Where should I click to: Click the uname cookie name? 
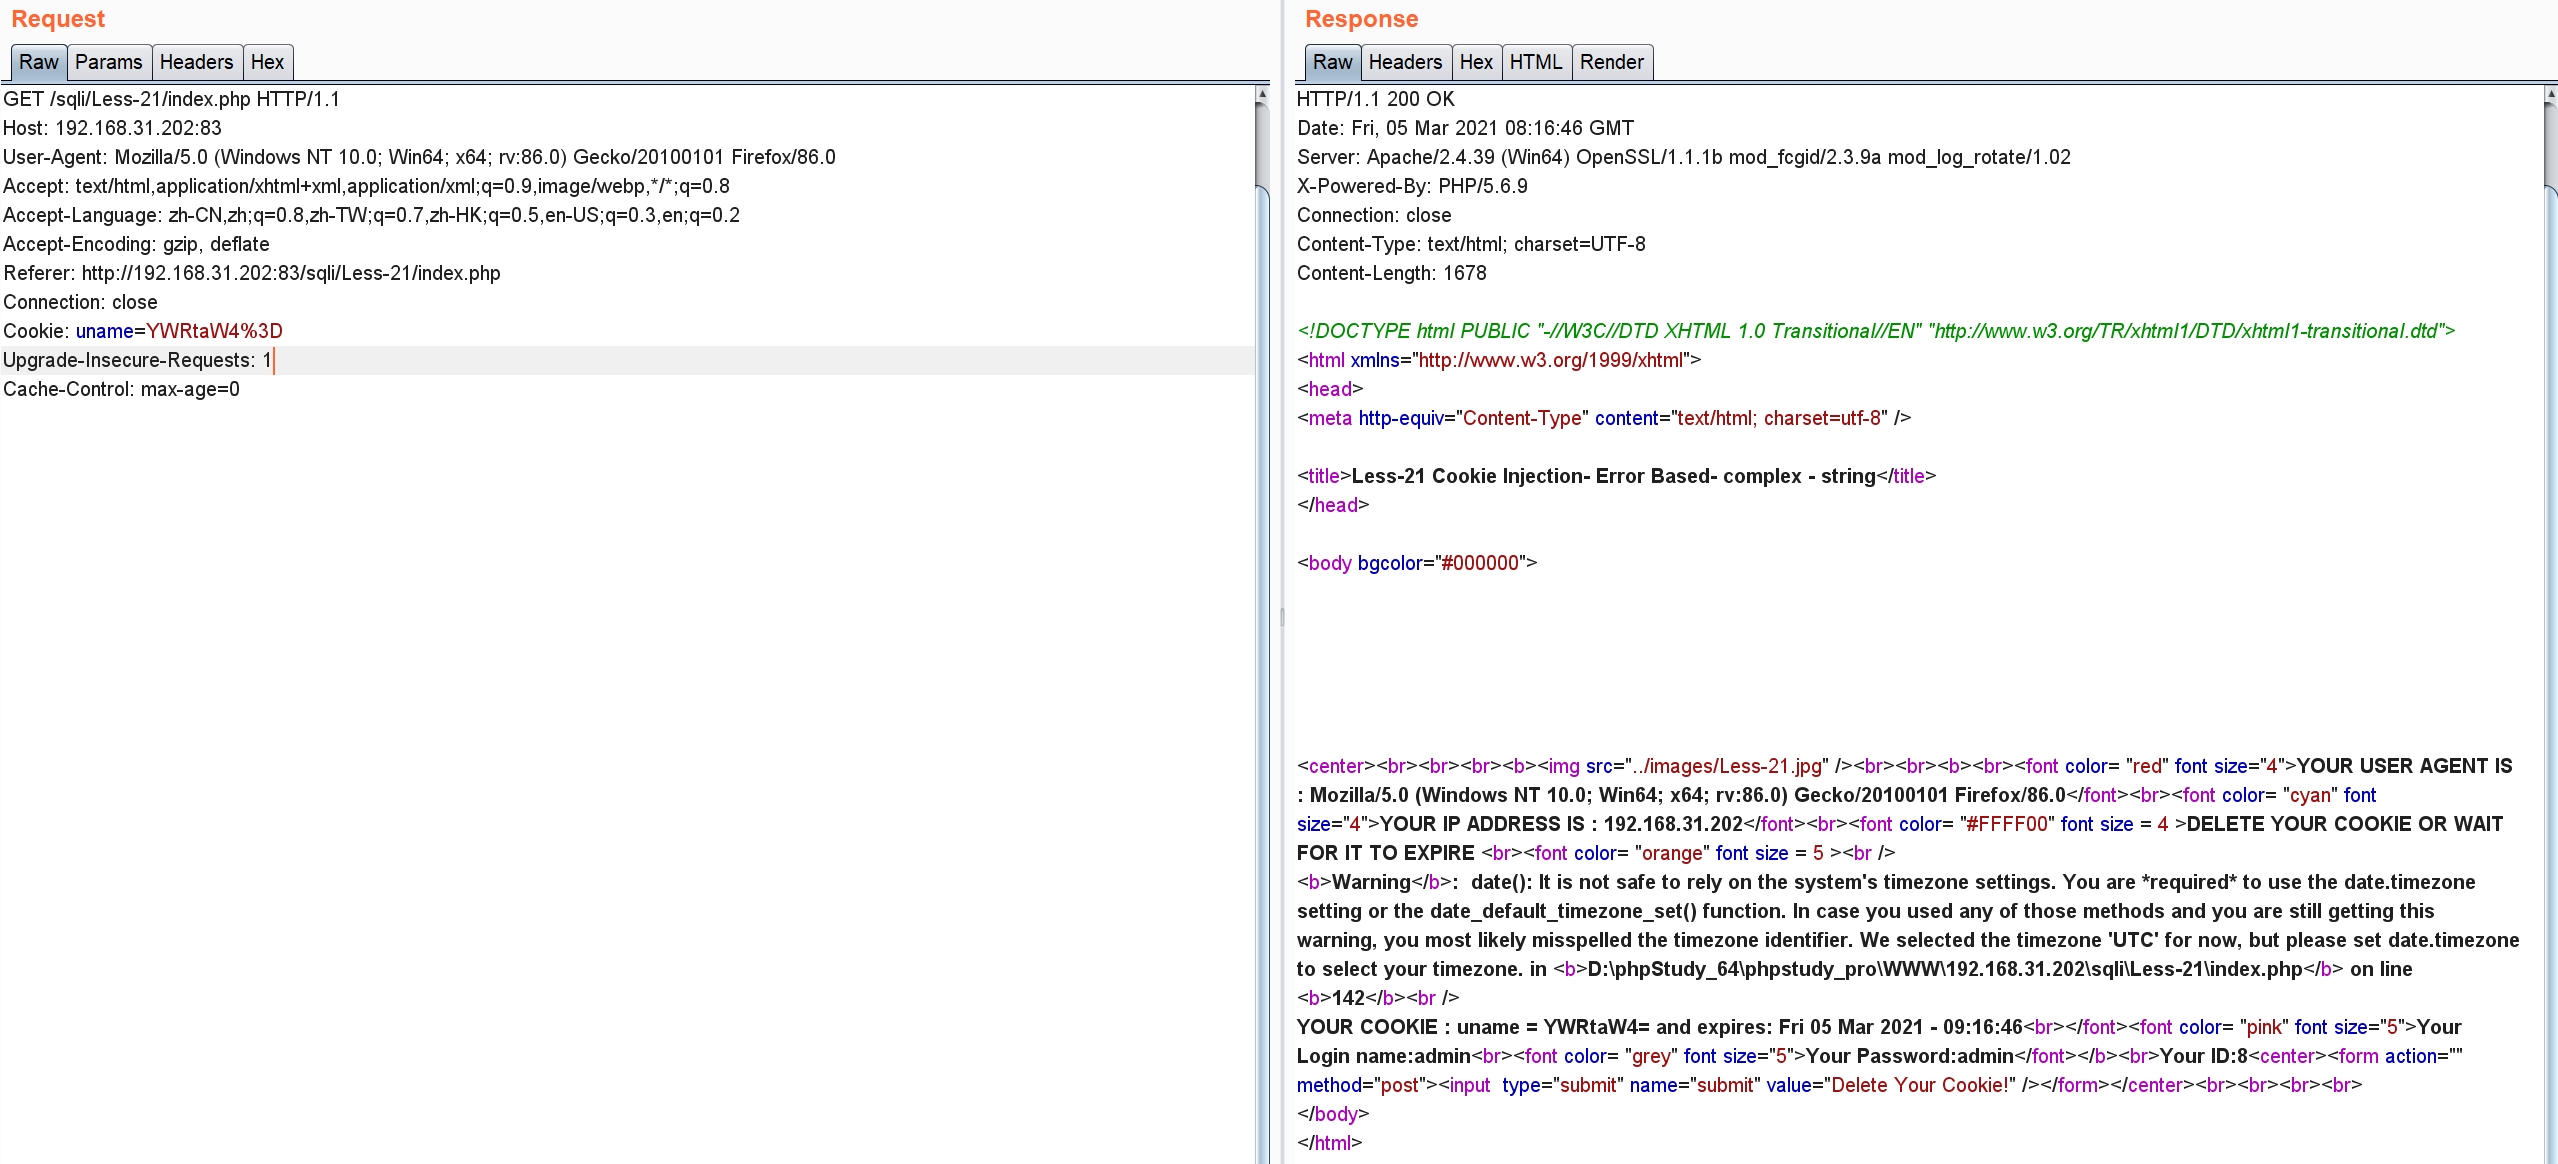[x=105, y=331]
